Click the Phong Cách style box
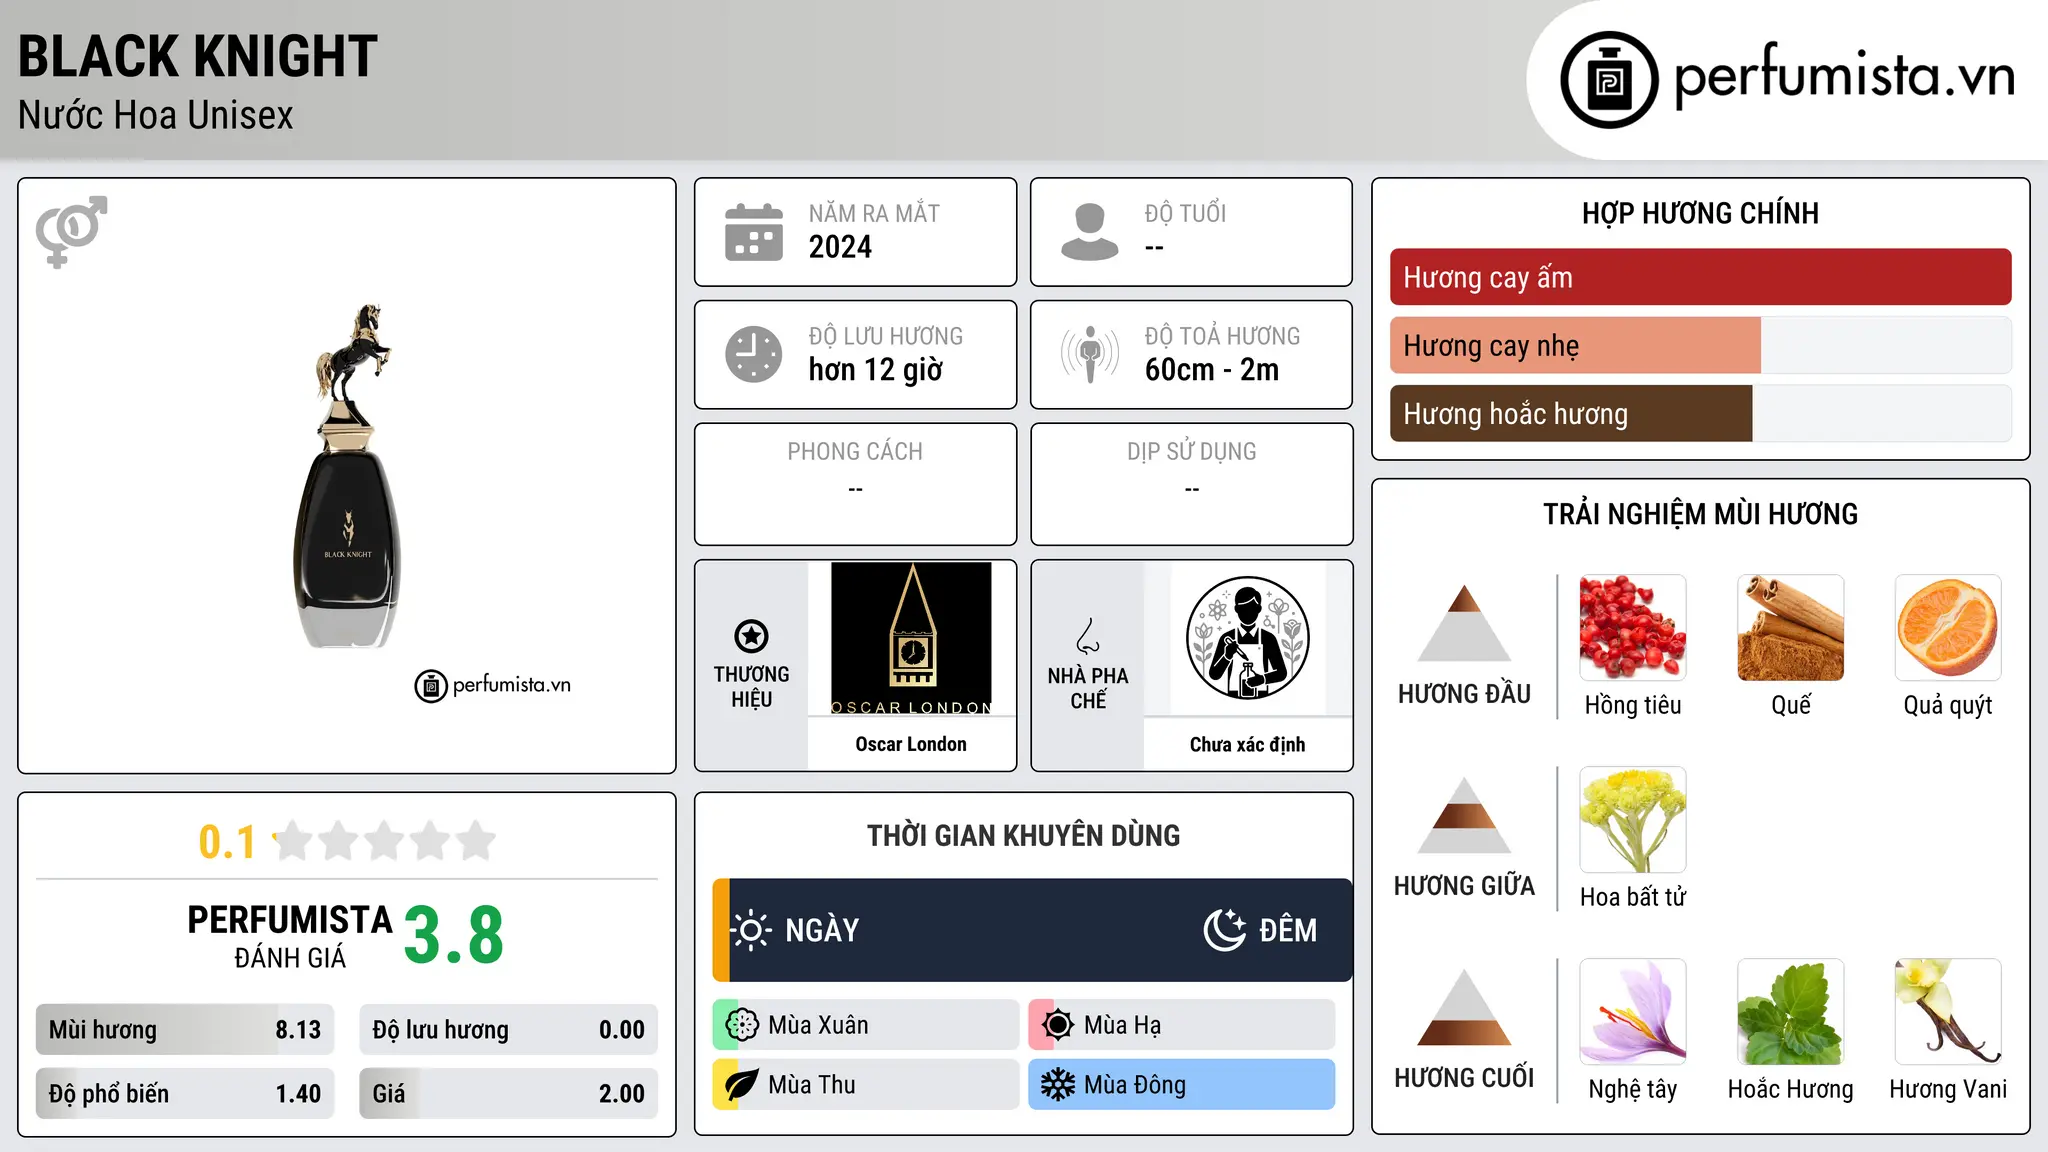 click(855, 484)
